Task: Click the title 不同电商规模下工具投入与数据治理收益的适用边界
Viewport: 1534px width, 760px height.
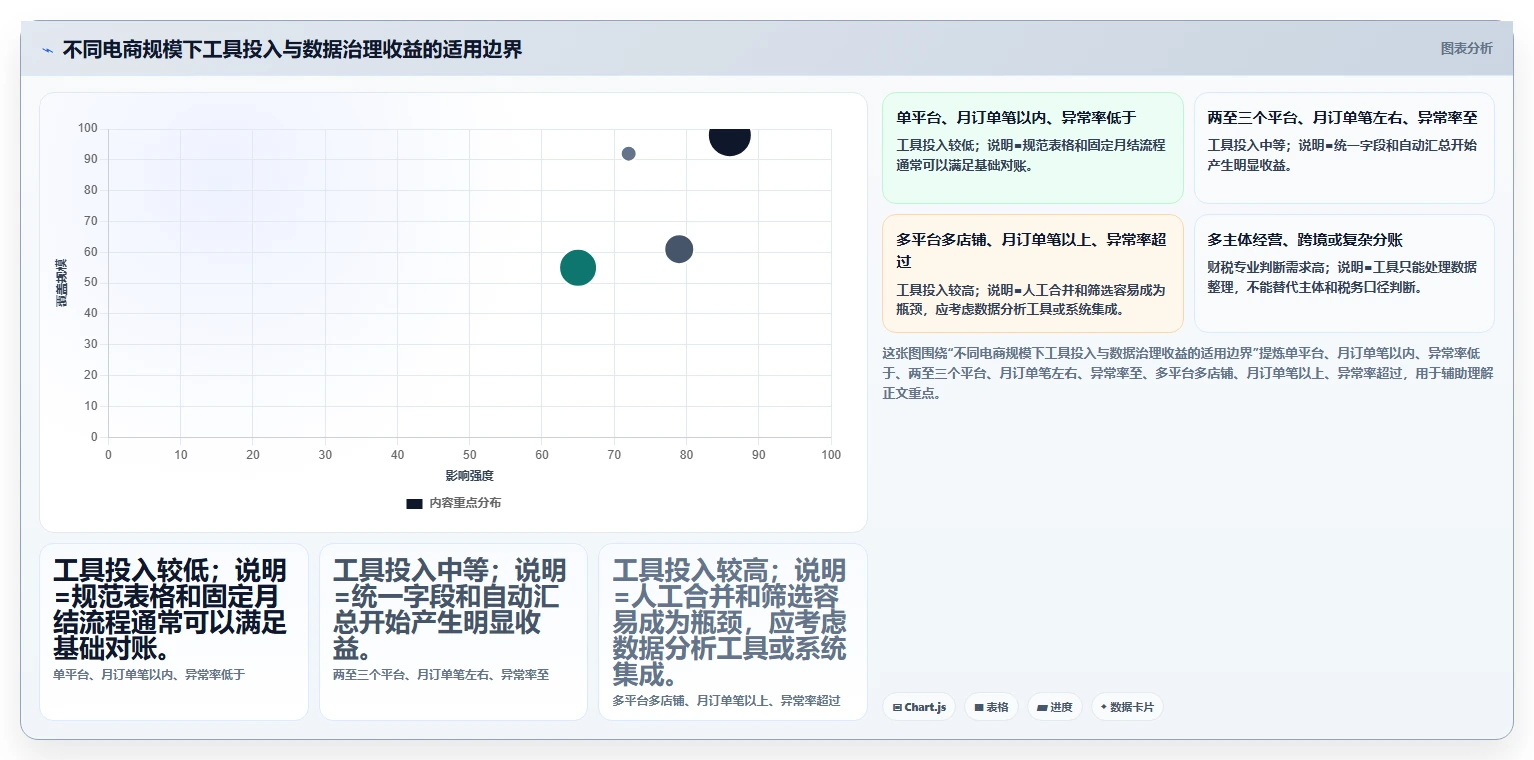Action: click(x=292, y=50)
